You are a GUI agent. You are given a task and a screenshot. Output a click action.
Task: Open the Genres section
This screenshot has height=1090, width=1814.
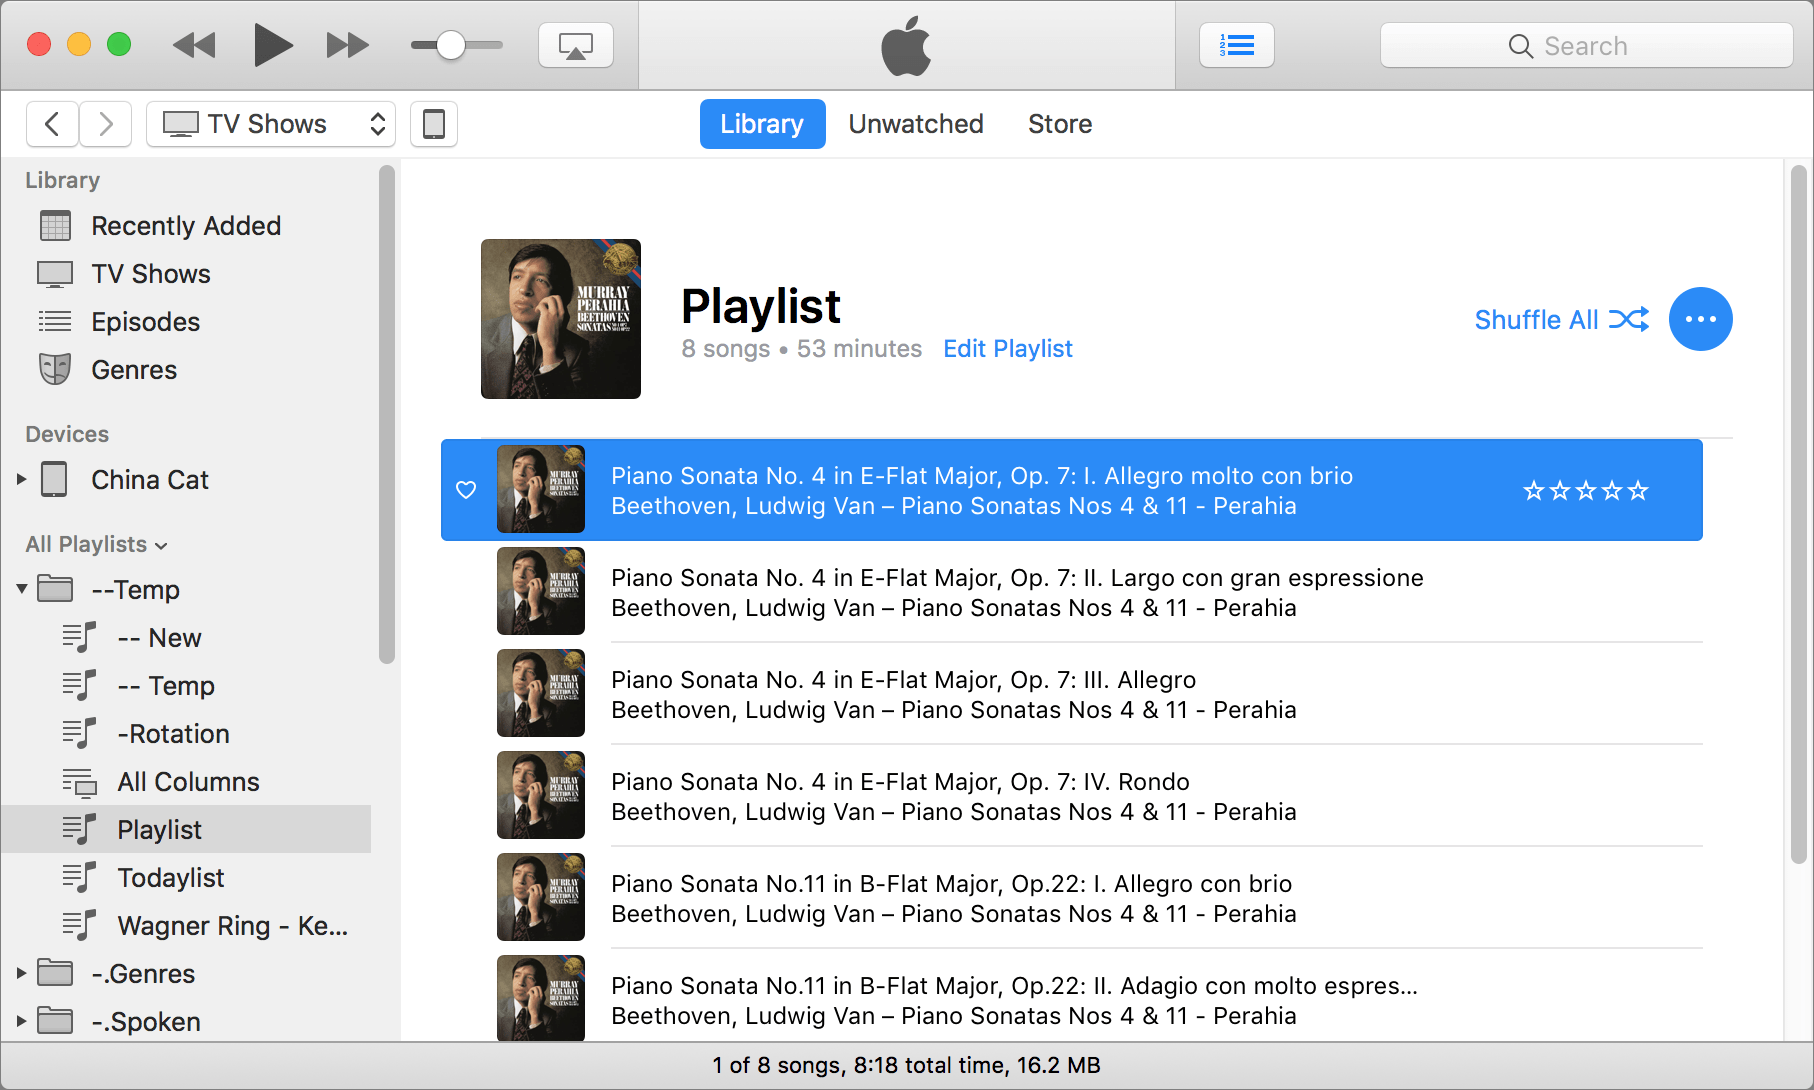click(134, 369)
